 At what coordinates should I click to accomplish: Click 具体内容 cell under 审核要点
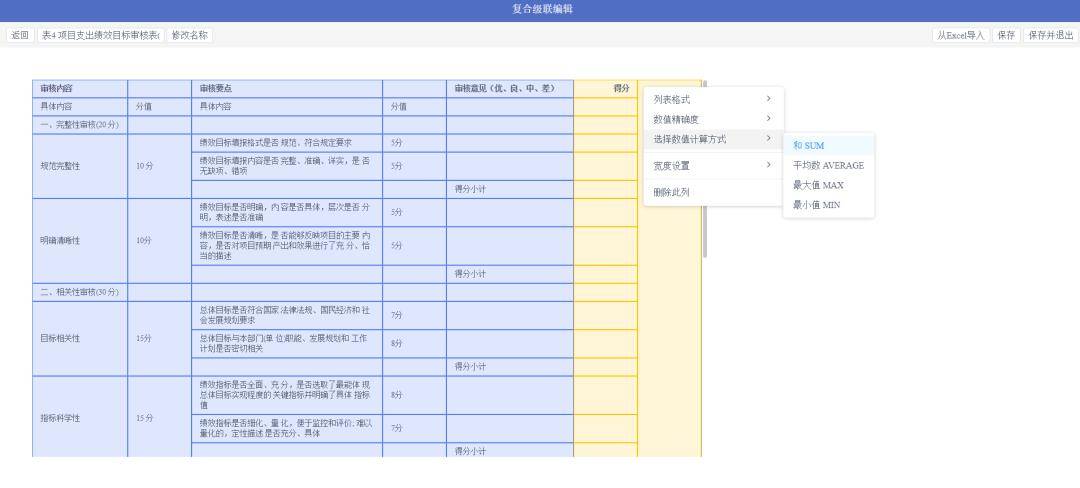coord(287,107)
